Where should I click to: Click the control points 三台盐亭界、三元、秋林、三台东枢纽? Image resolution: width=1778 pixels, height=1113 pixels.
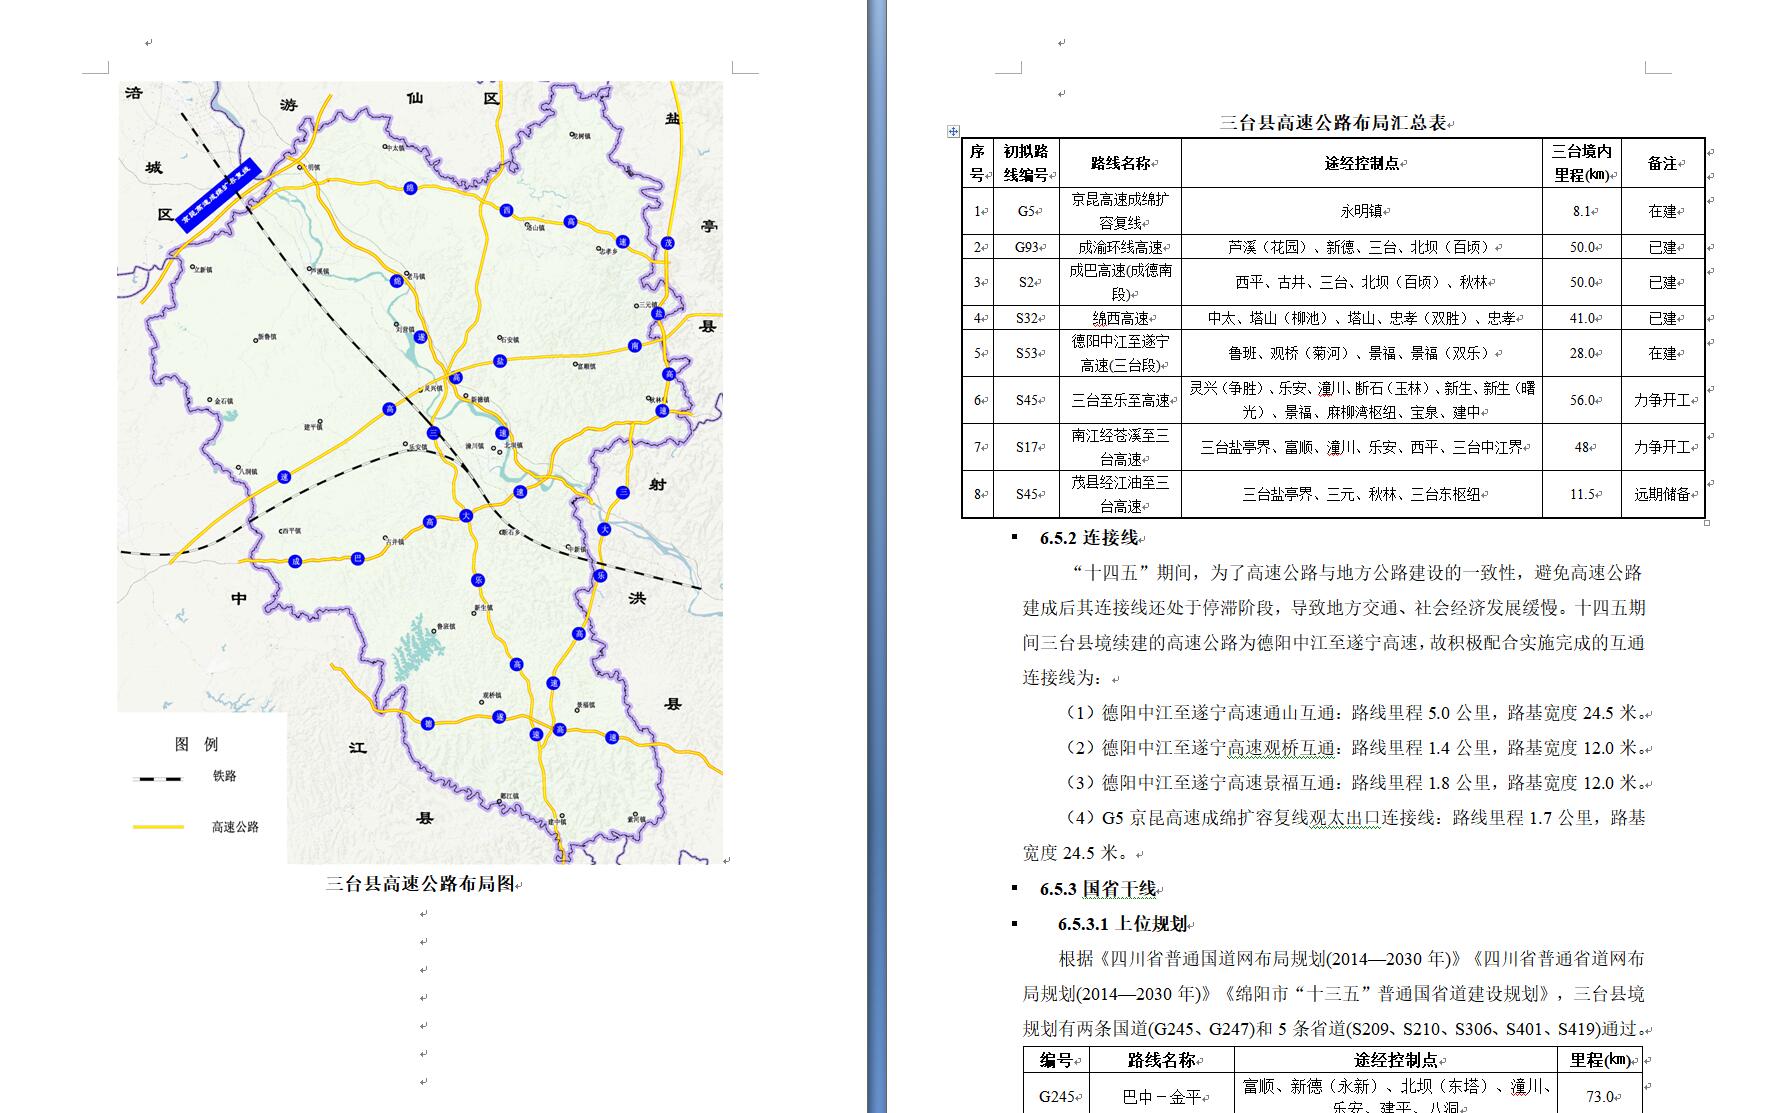pyautogui.click(x=1362, y=494)
